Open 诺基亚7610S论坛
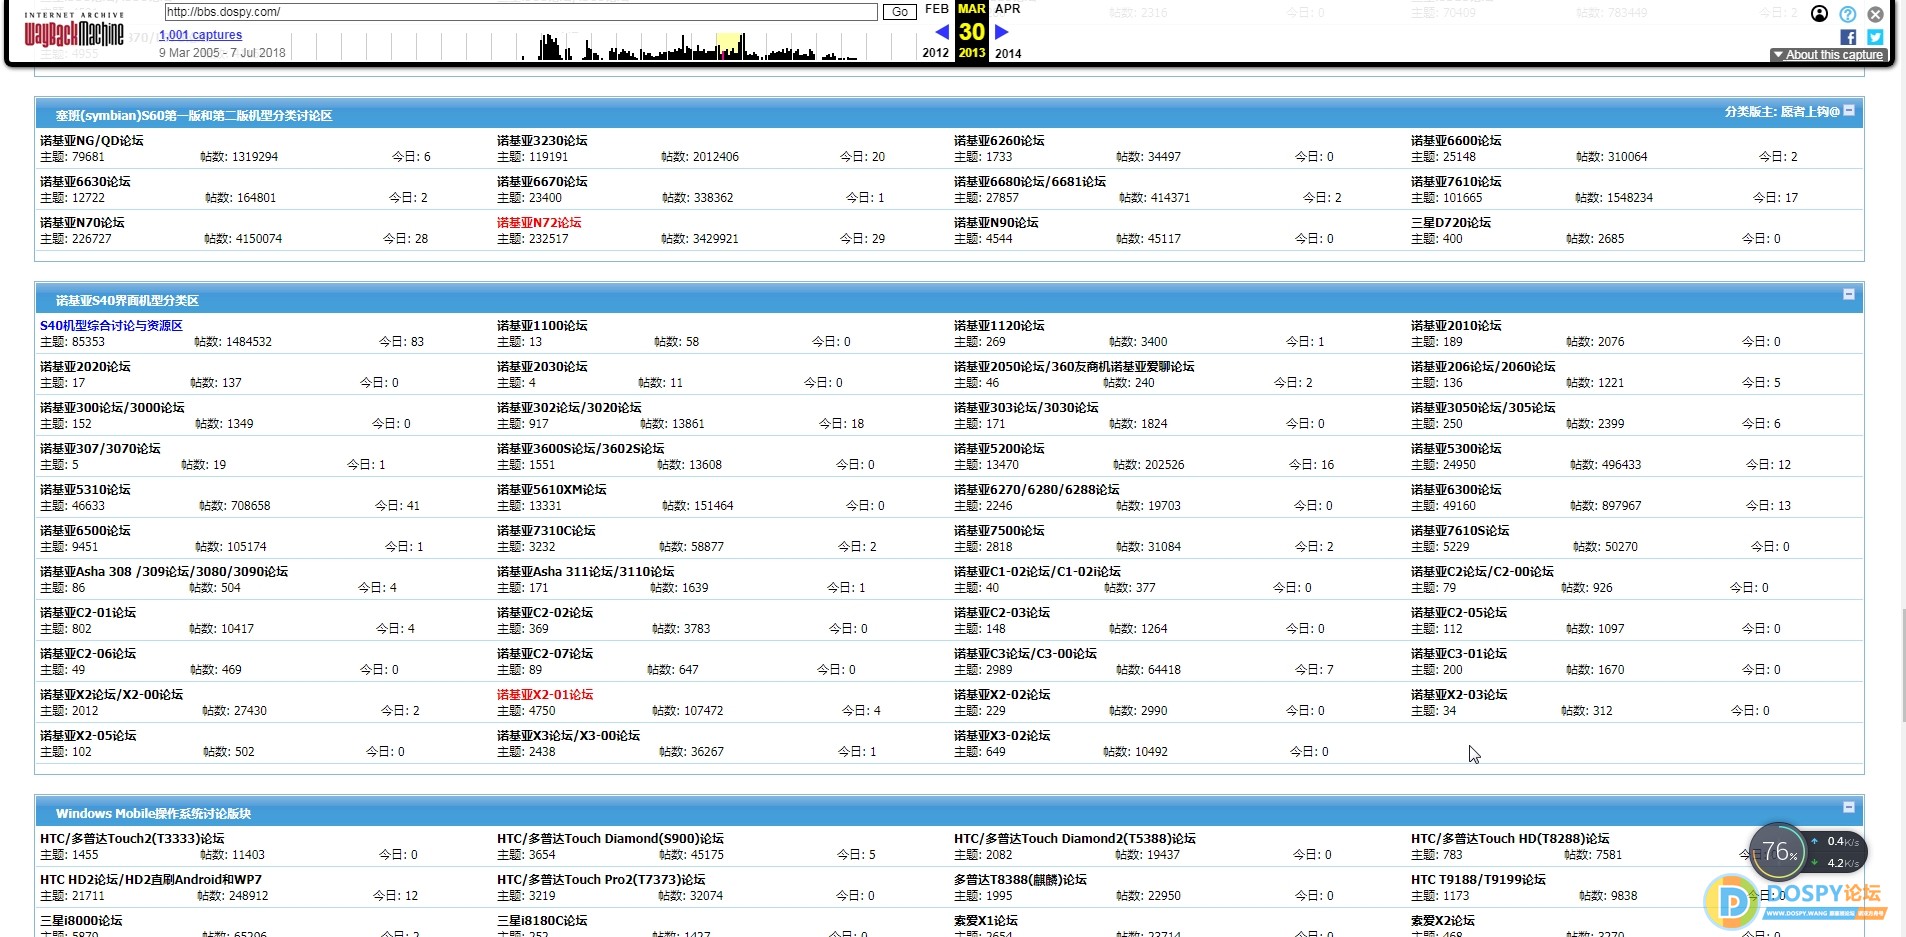This screenshot has width=1906, height=937. (x=1460, y=531)
